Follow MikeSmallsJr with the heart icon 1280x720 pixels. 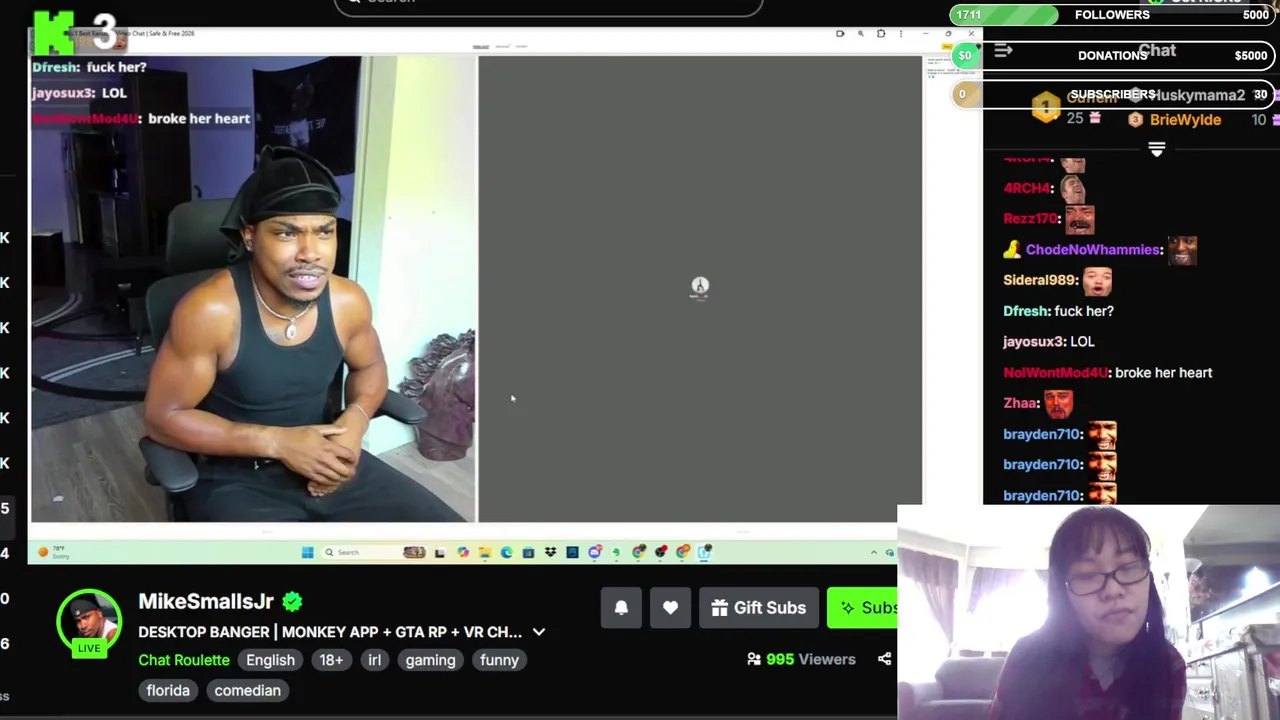[x=670, y=607]
